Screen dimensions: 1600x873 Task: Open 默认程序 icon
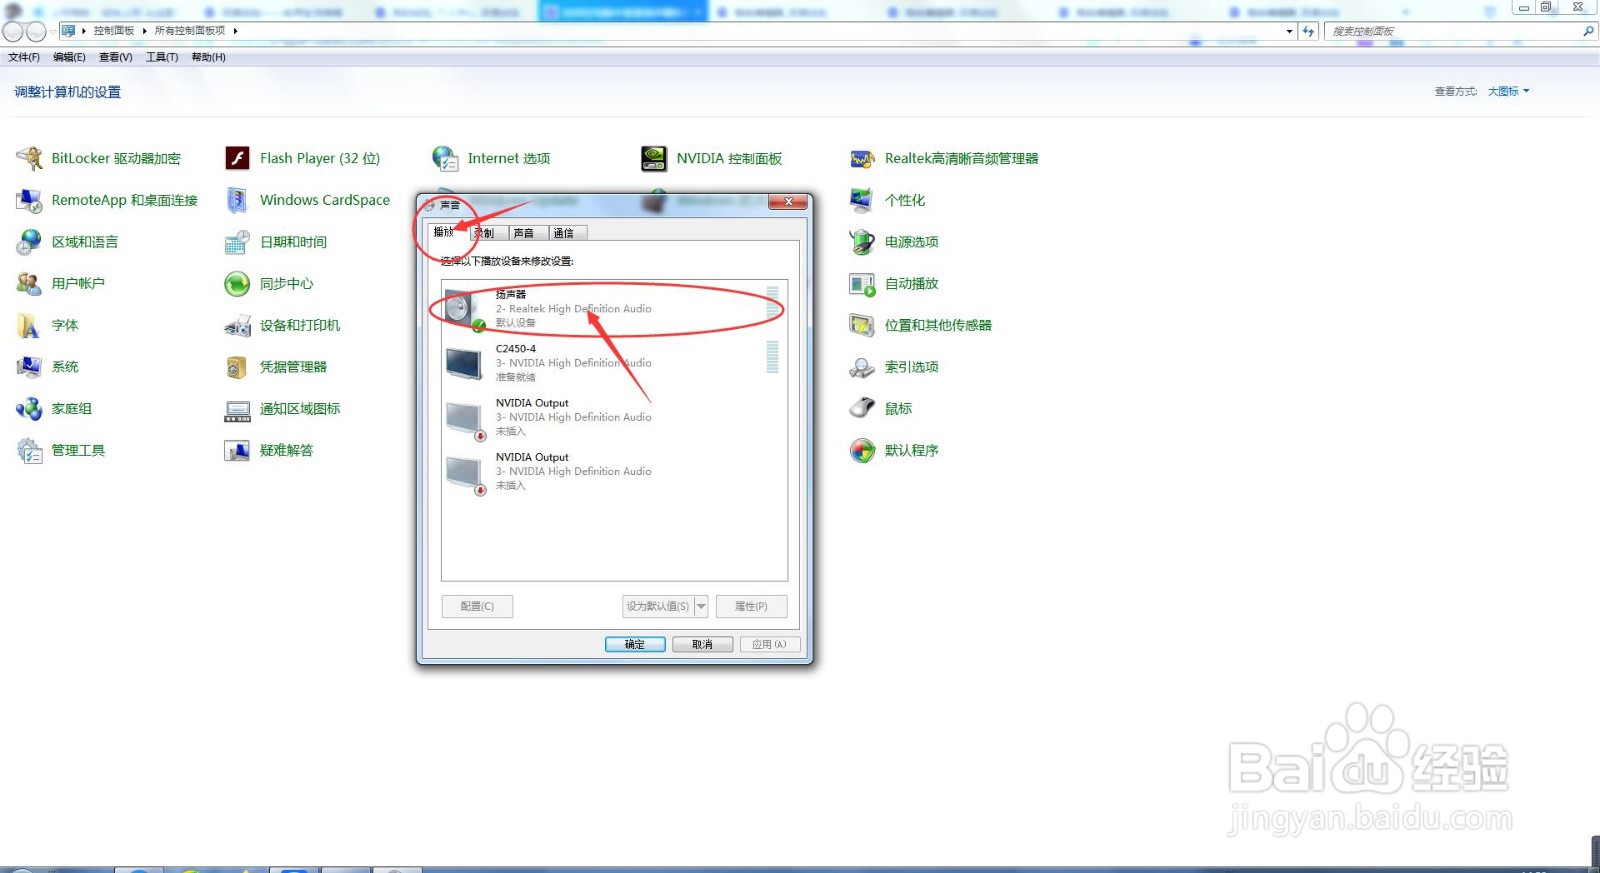point(862,451)
